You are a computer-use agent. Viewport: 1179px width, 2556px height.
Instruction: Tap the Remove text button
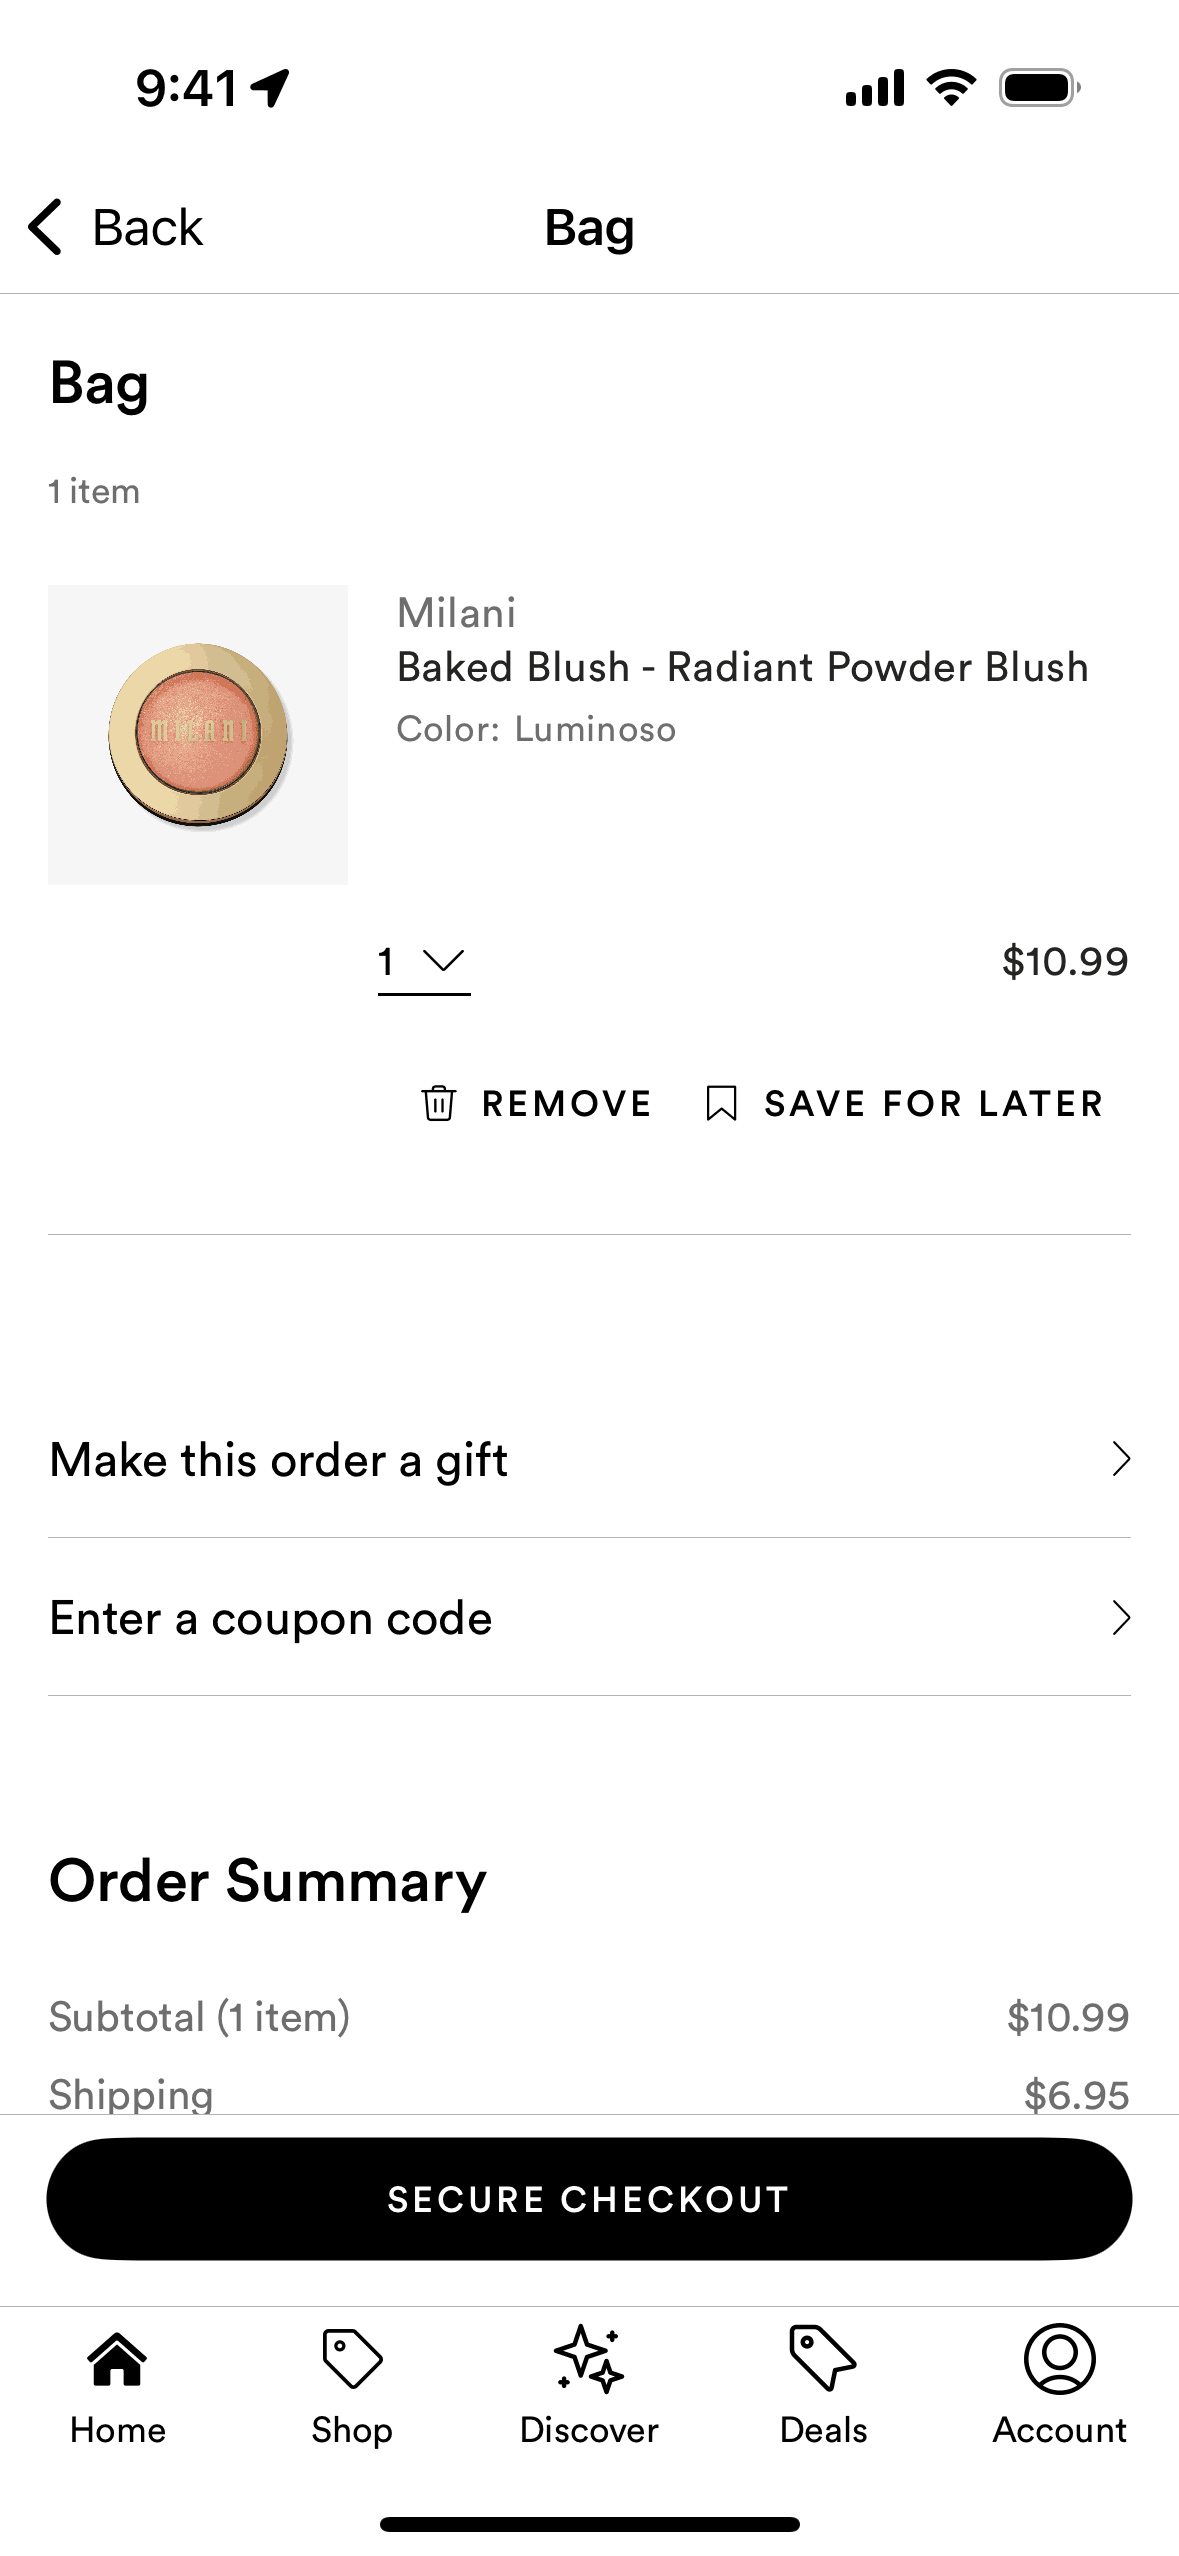click(566, 1104)
